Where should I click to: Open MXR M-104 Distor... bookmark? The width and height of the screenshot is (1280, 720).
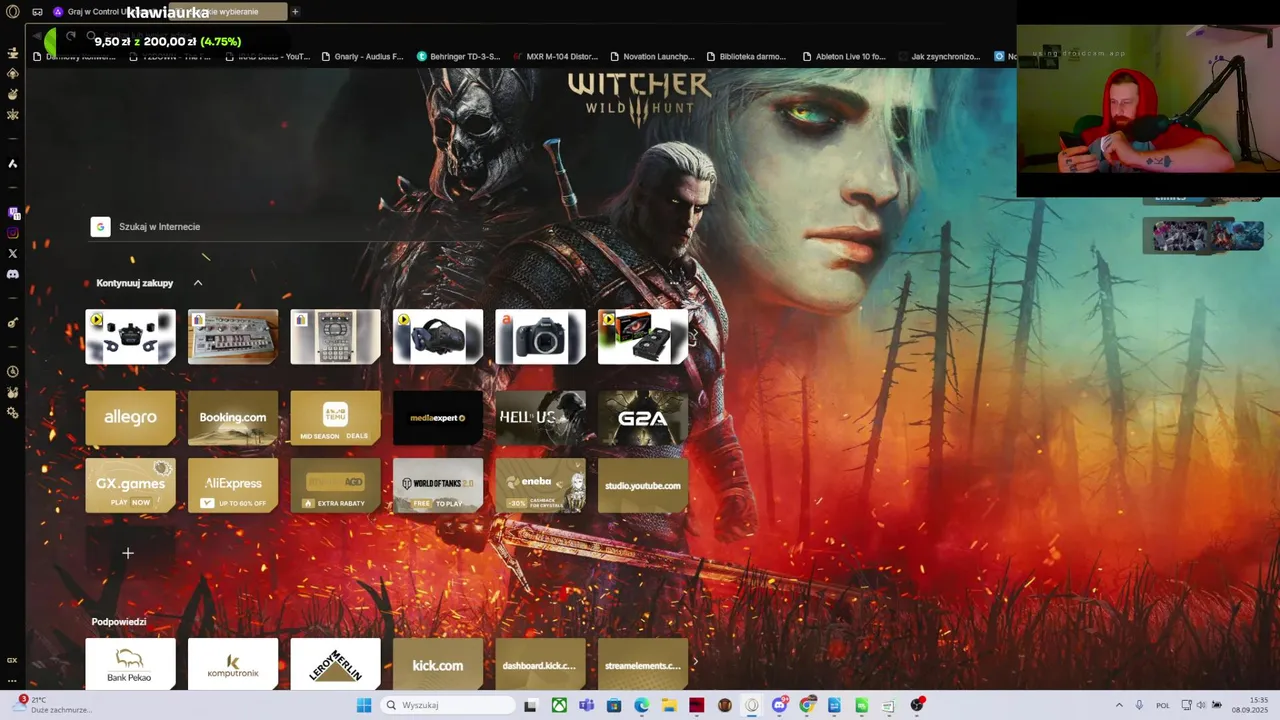tap(554, 57)
